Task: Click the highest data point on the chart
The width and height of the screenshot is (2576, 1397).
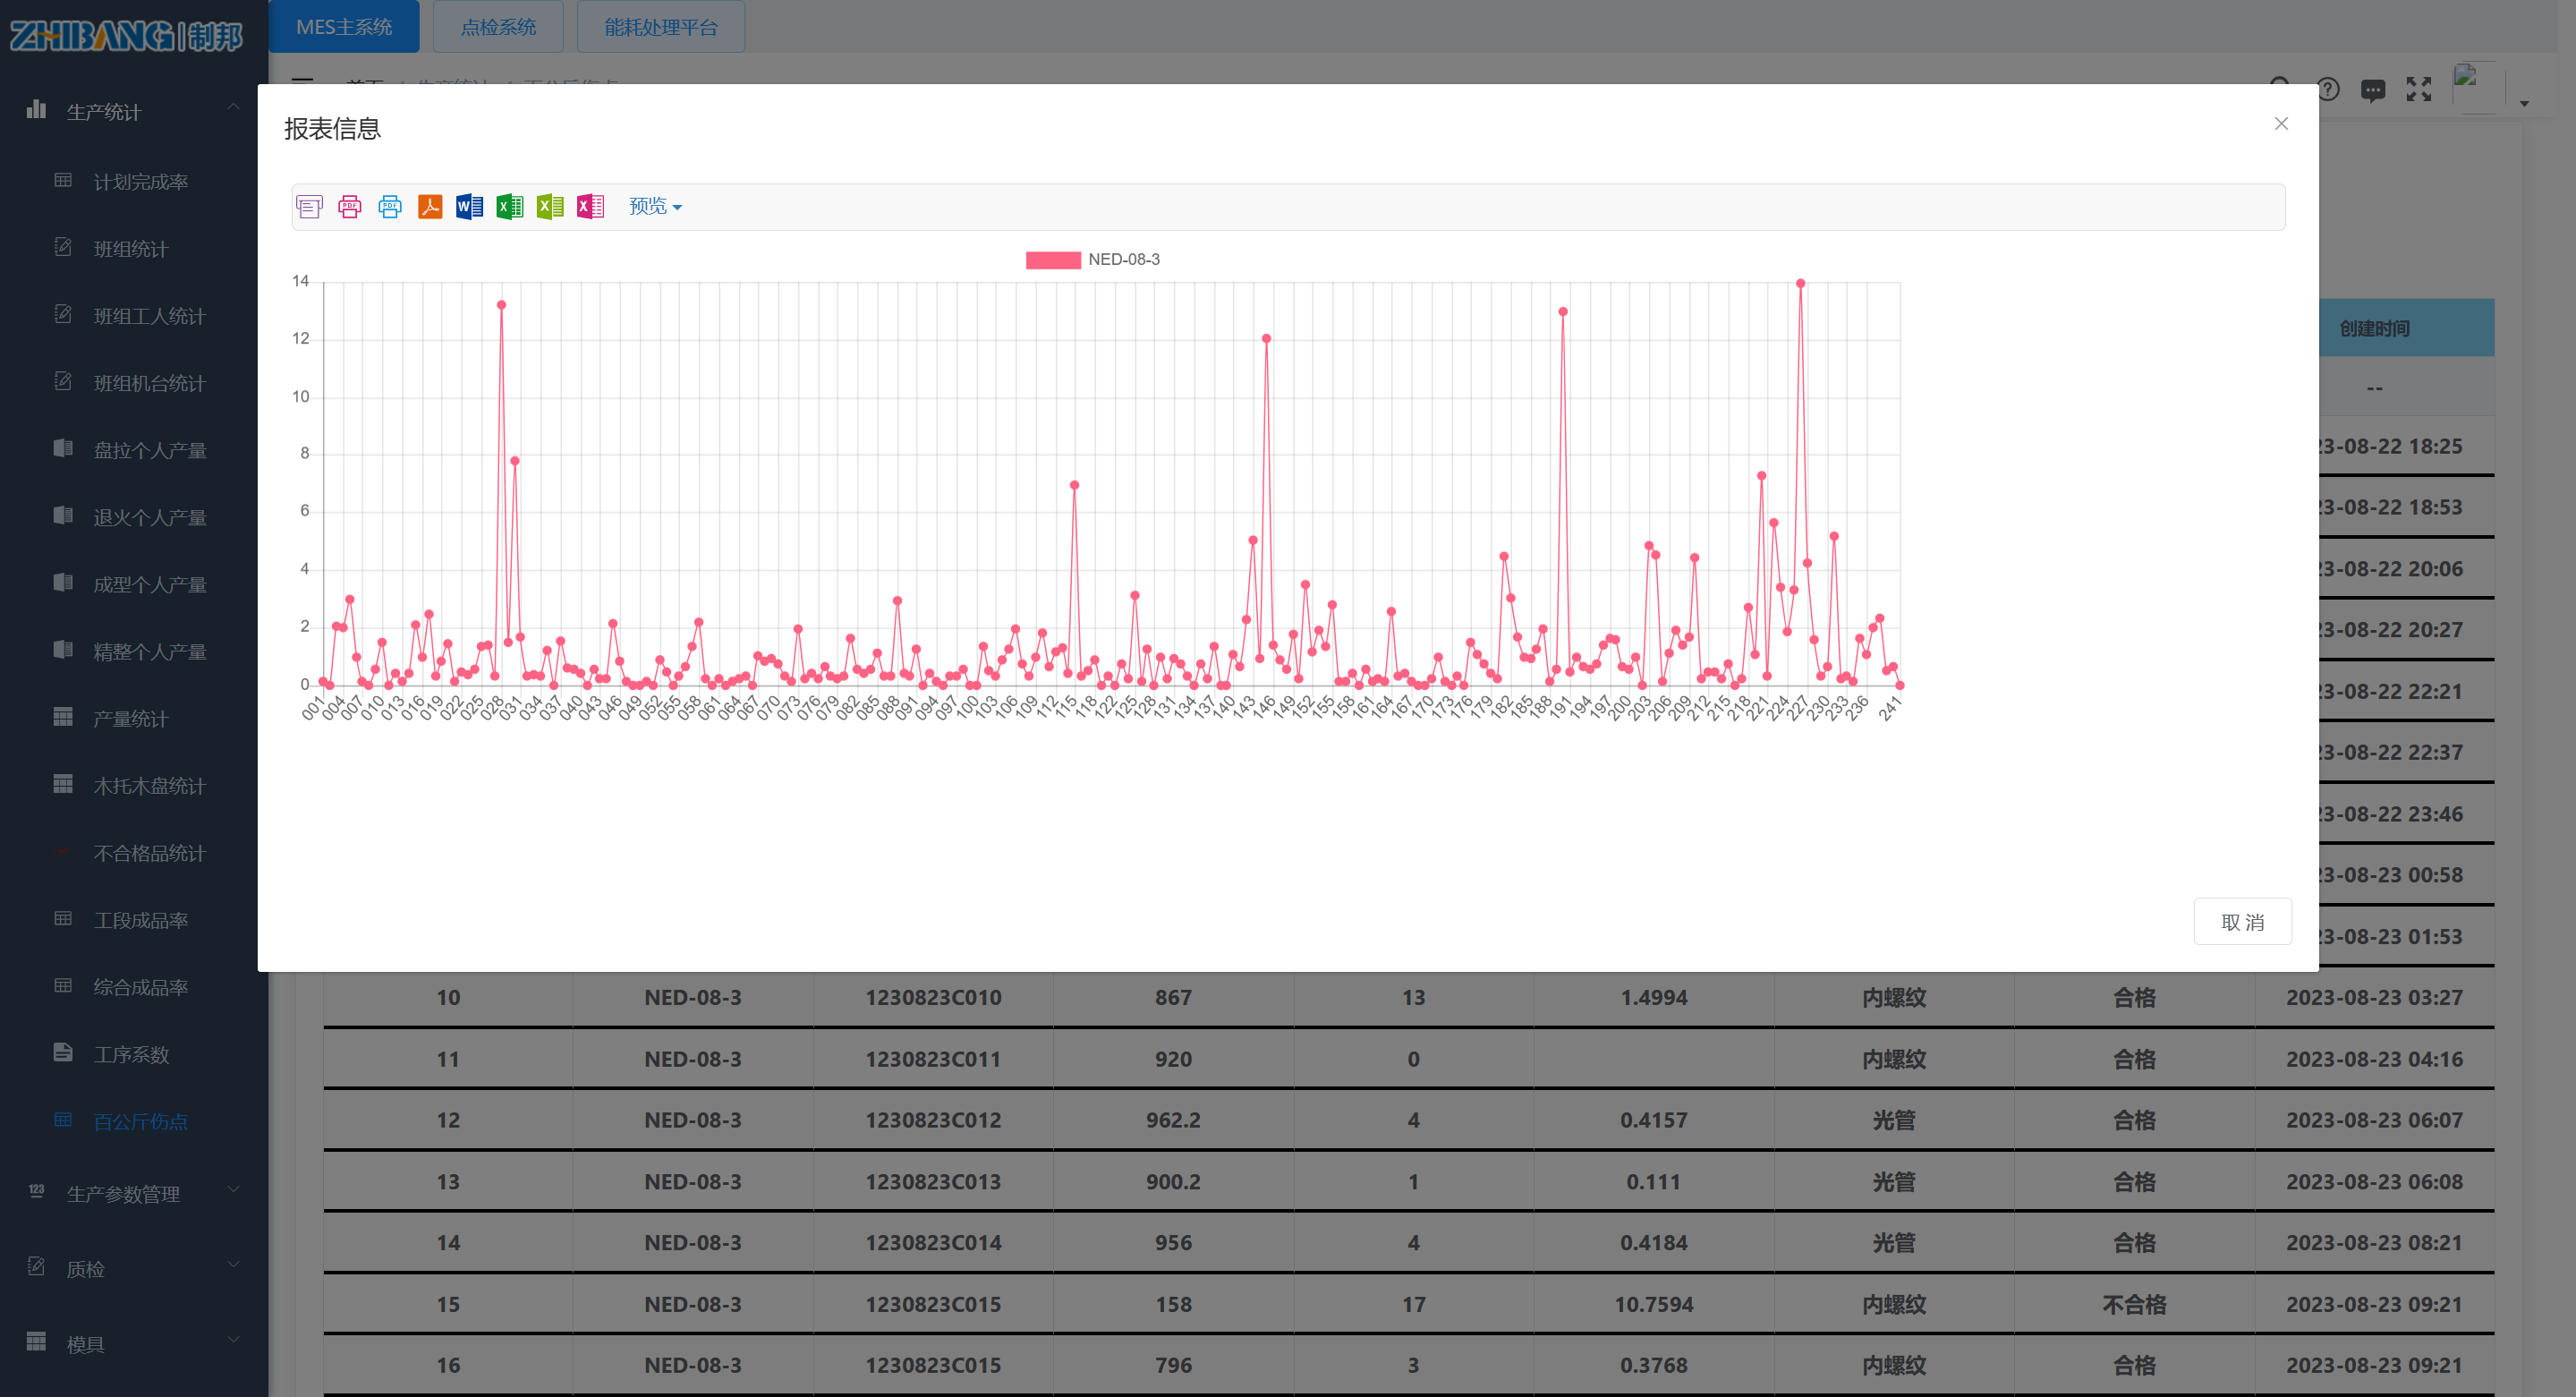Action: click(1800, 284)
